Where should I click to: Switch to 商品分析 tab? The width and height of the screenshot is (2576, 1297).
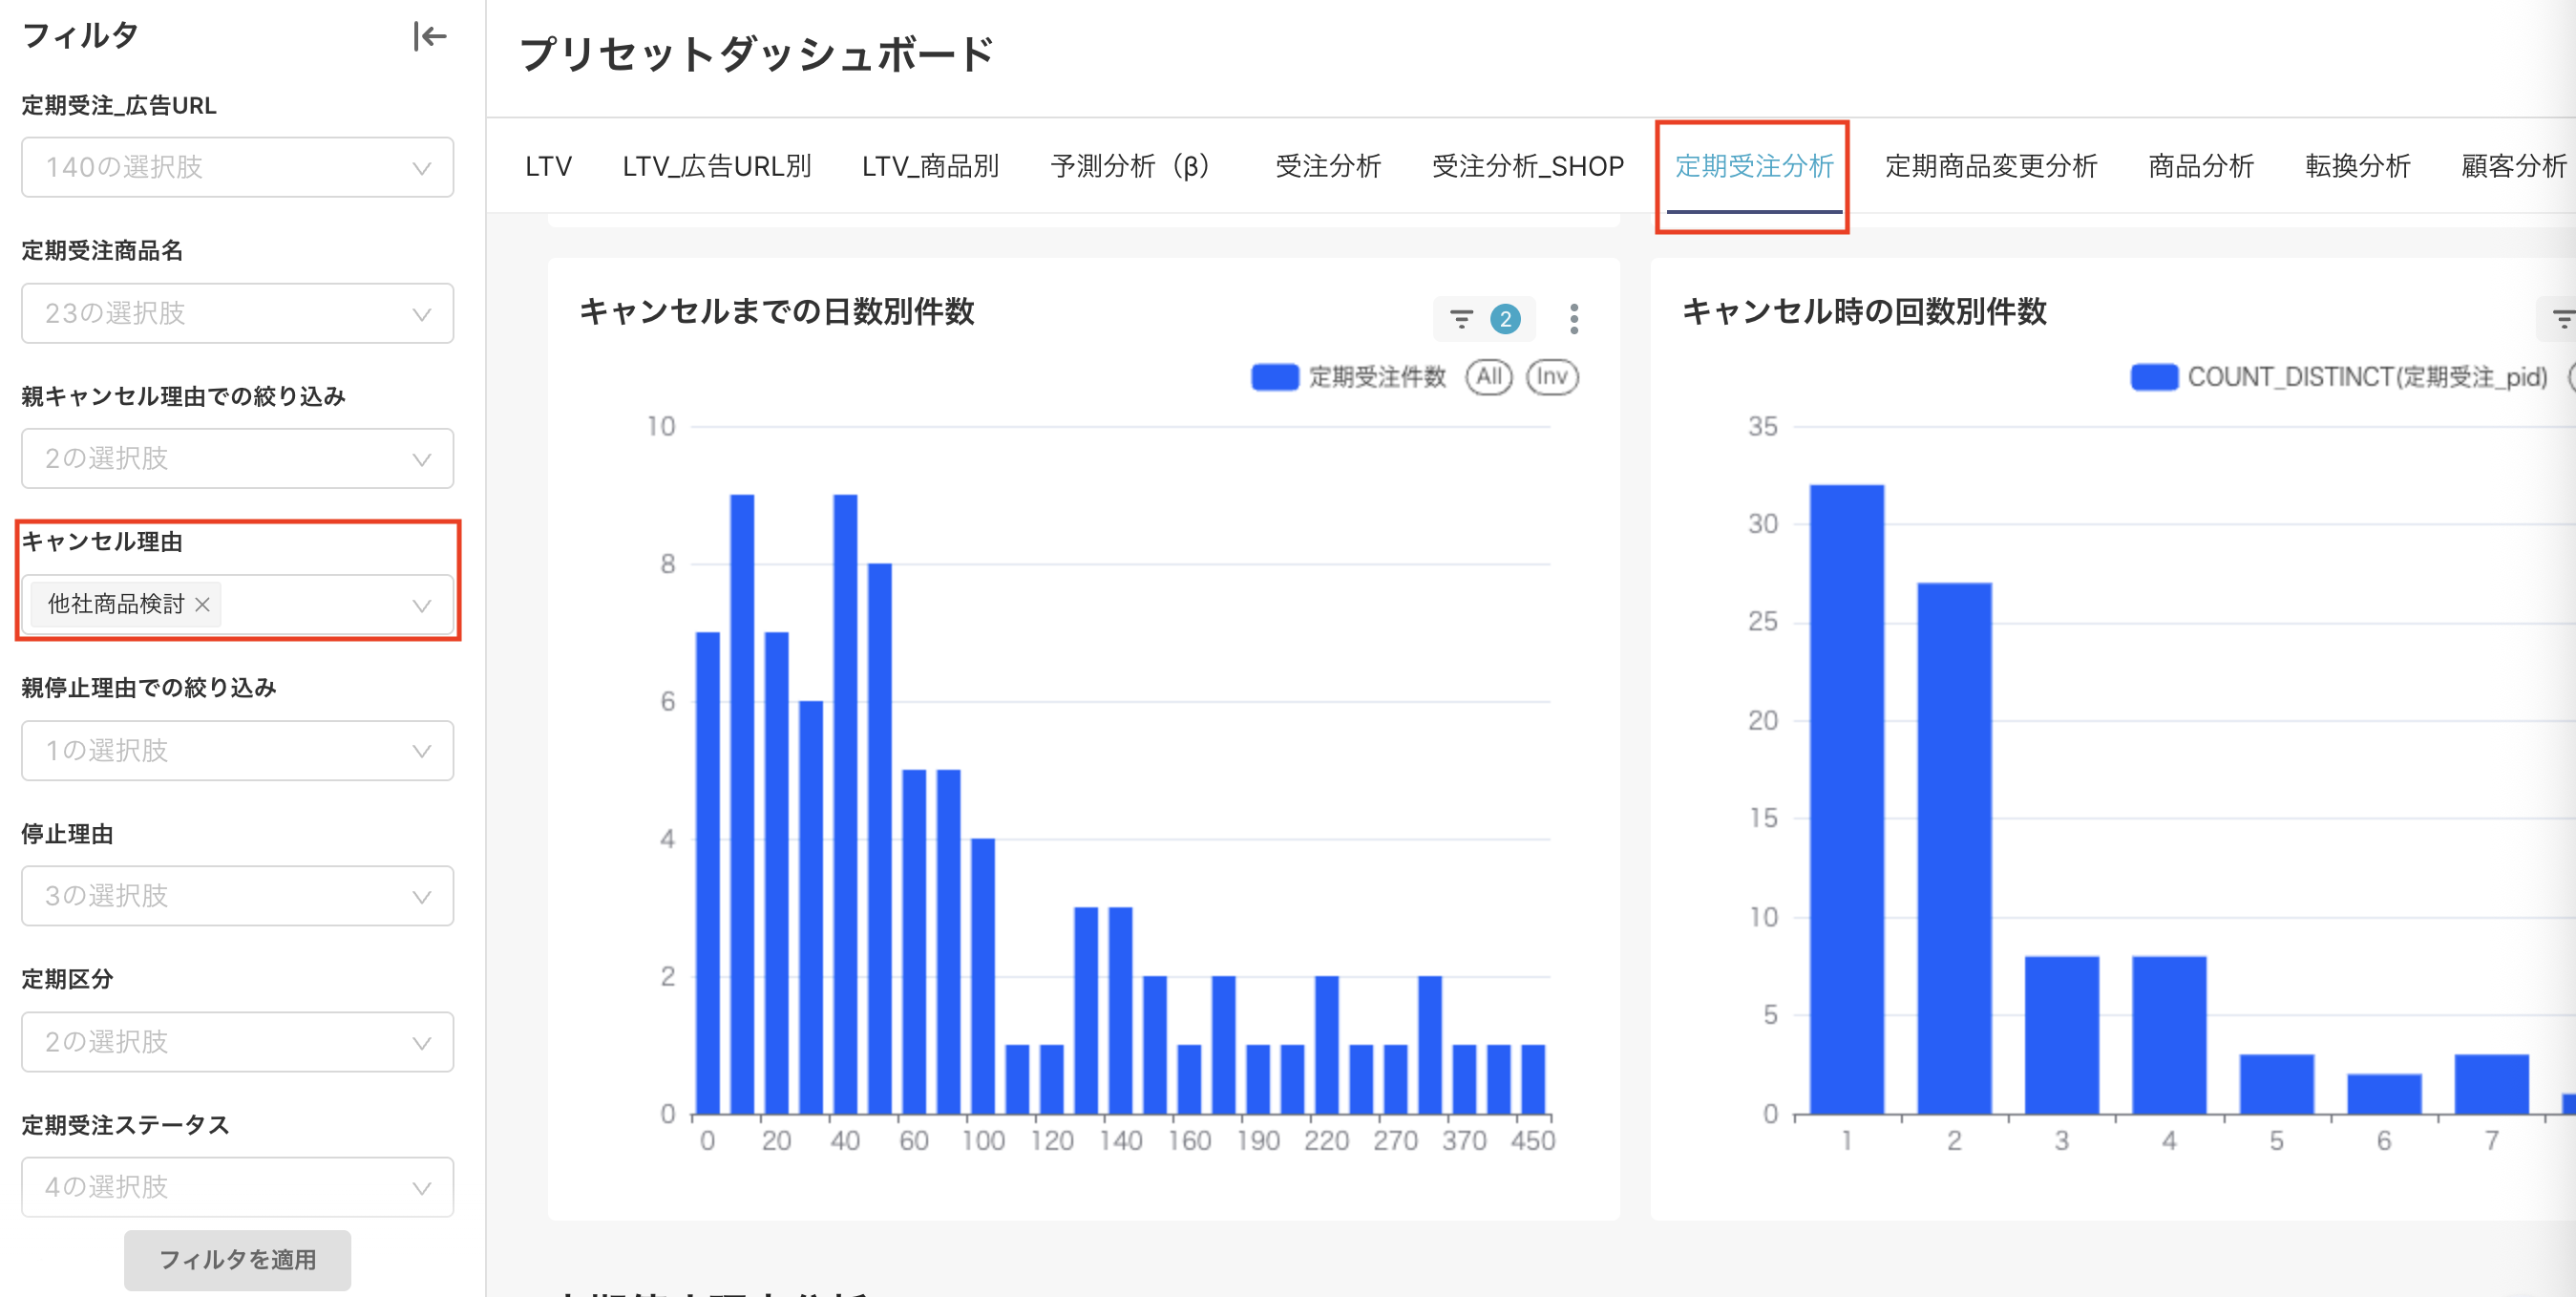[2201, 166]
